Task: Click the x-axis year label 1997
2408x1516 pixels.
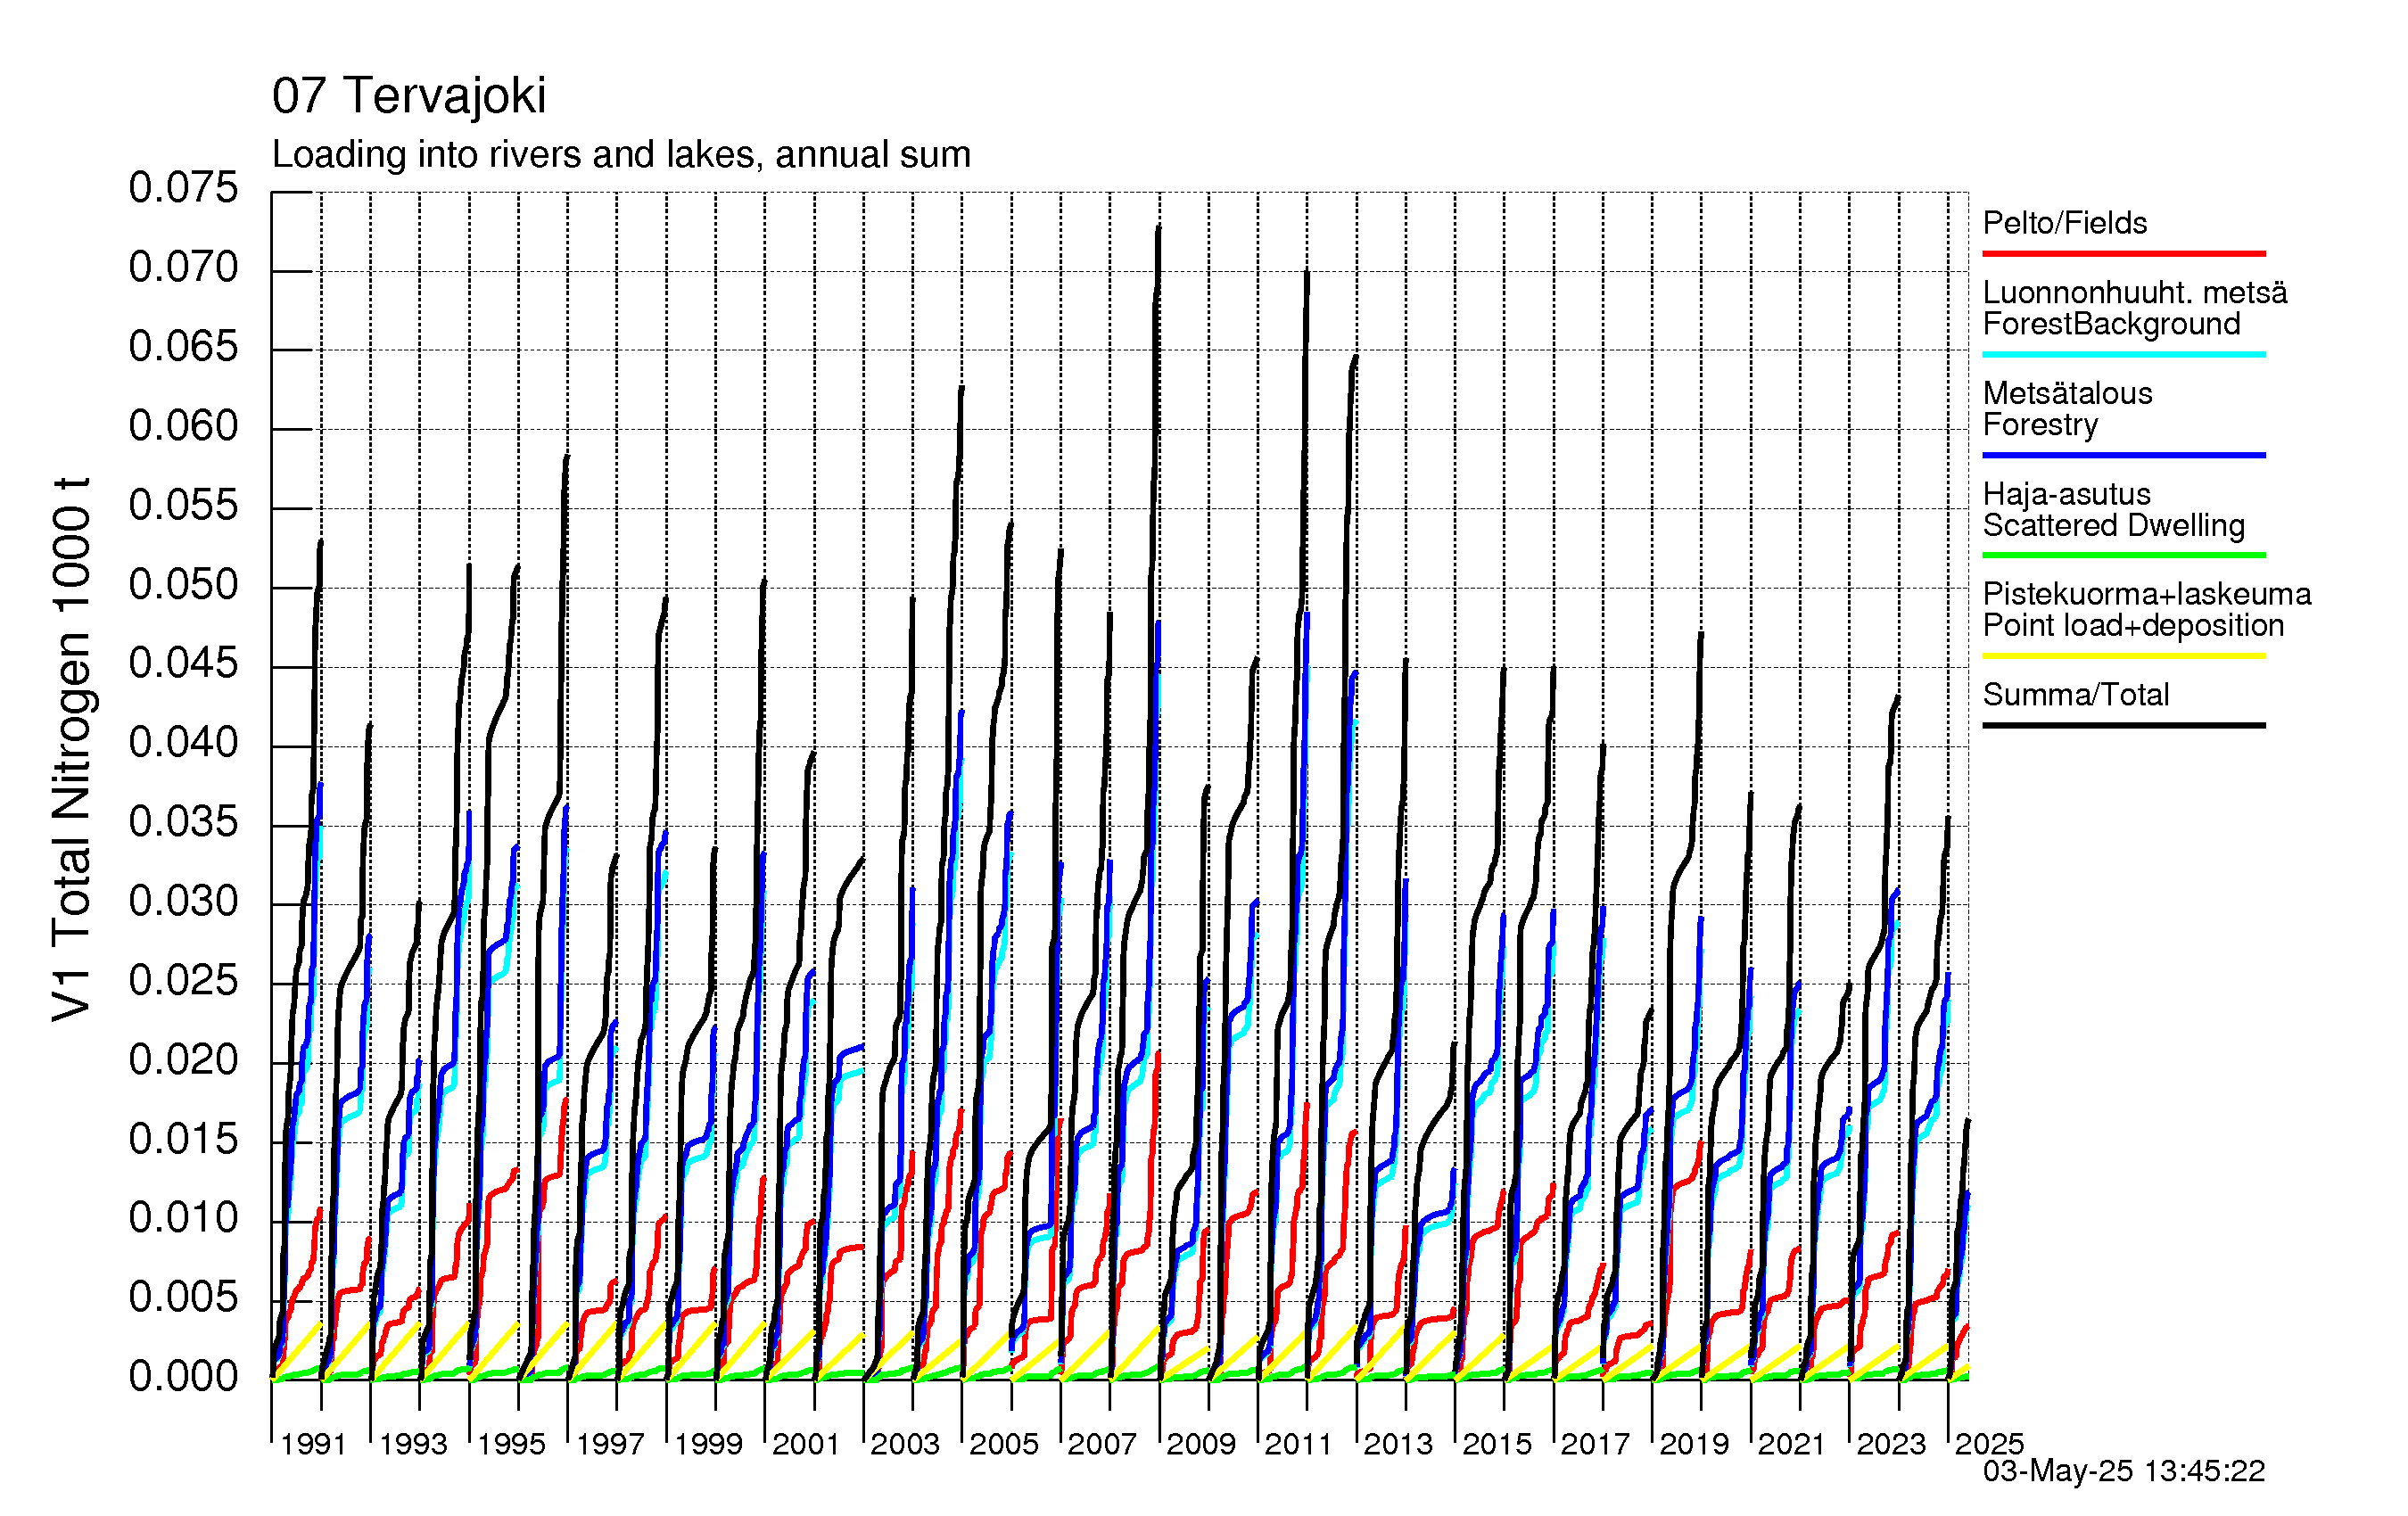Action: pos(610,1444)
